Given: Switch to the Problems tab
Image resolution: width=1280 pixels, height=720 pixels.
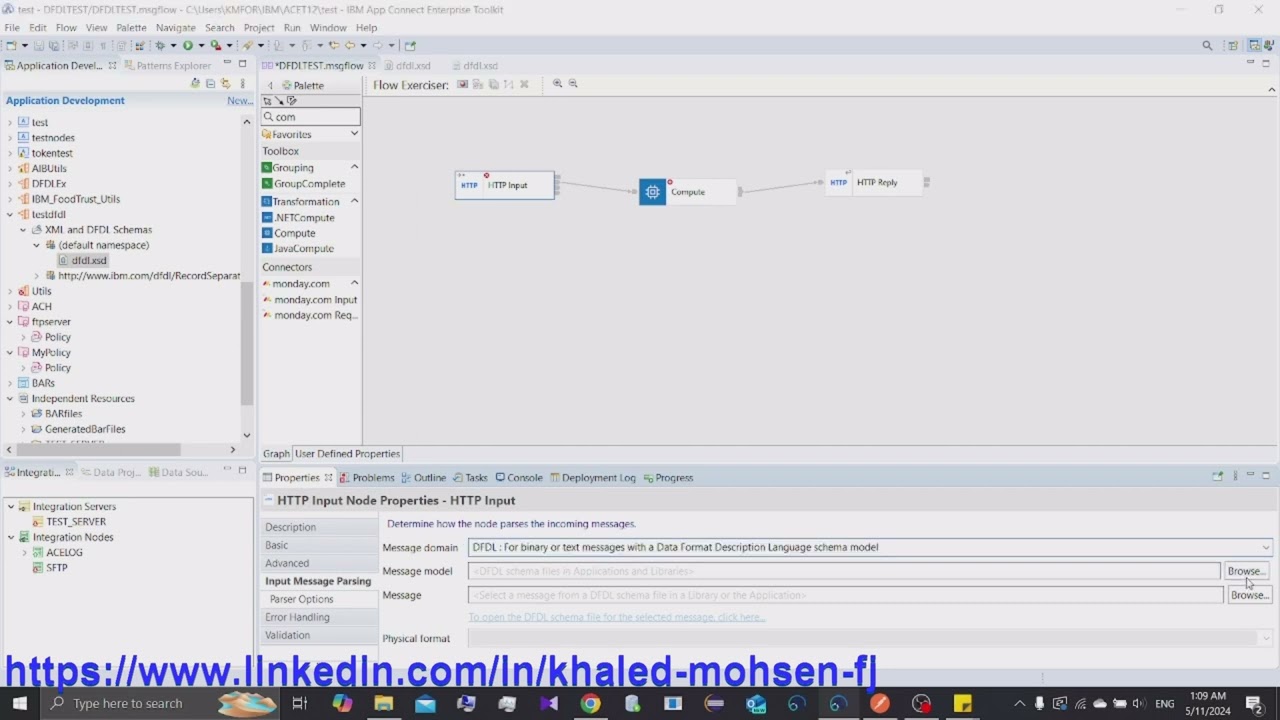Looking at the screenshot, I should [367, 477].
